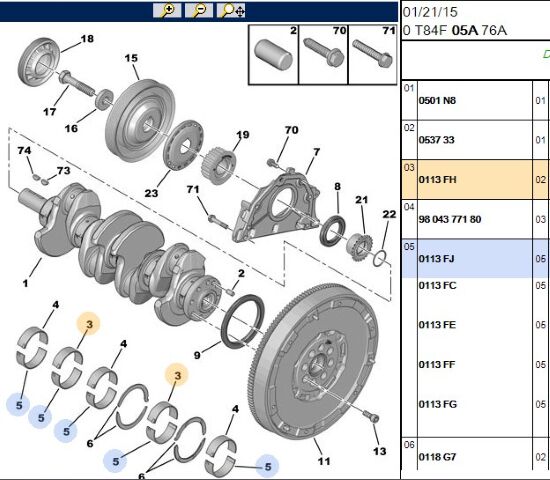Click row index 02 in parts table

tap(409, 127)
